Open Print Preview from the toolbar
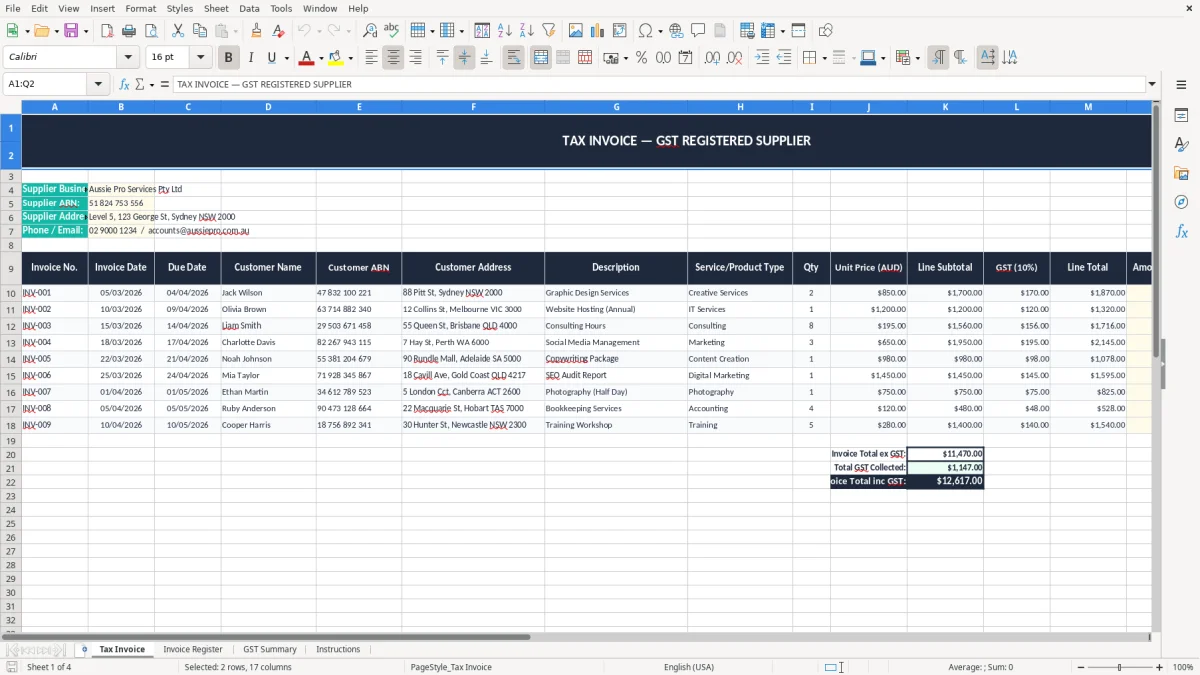Screen dimensions: 1200x675 (x=150, y=31)
